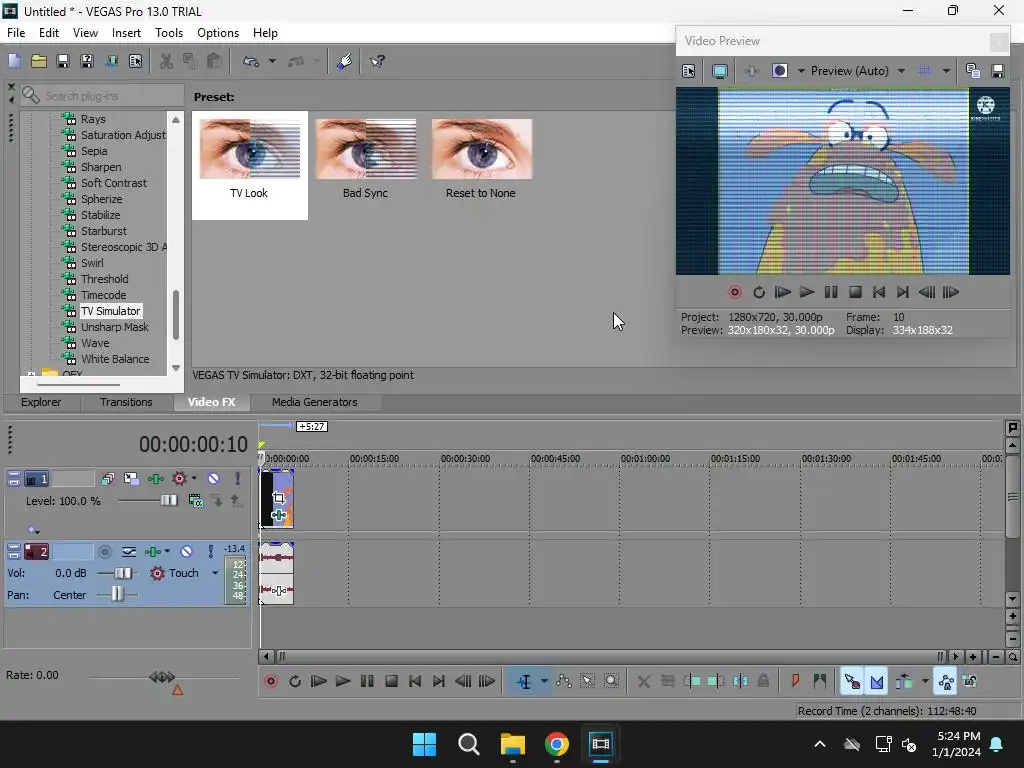Click the Render As toolbar icon
The width and height of the screenshot is (1024, 768).
[x=111, y=61]
